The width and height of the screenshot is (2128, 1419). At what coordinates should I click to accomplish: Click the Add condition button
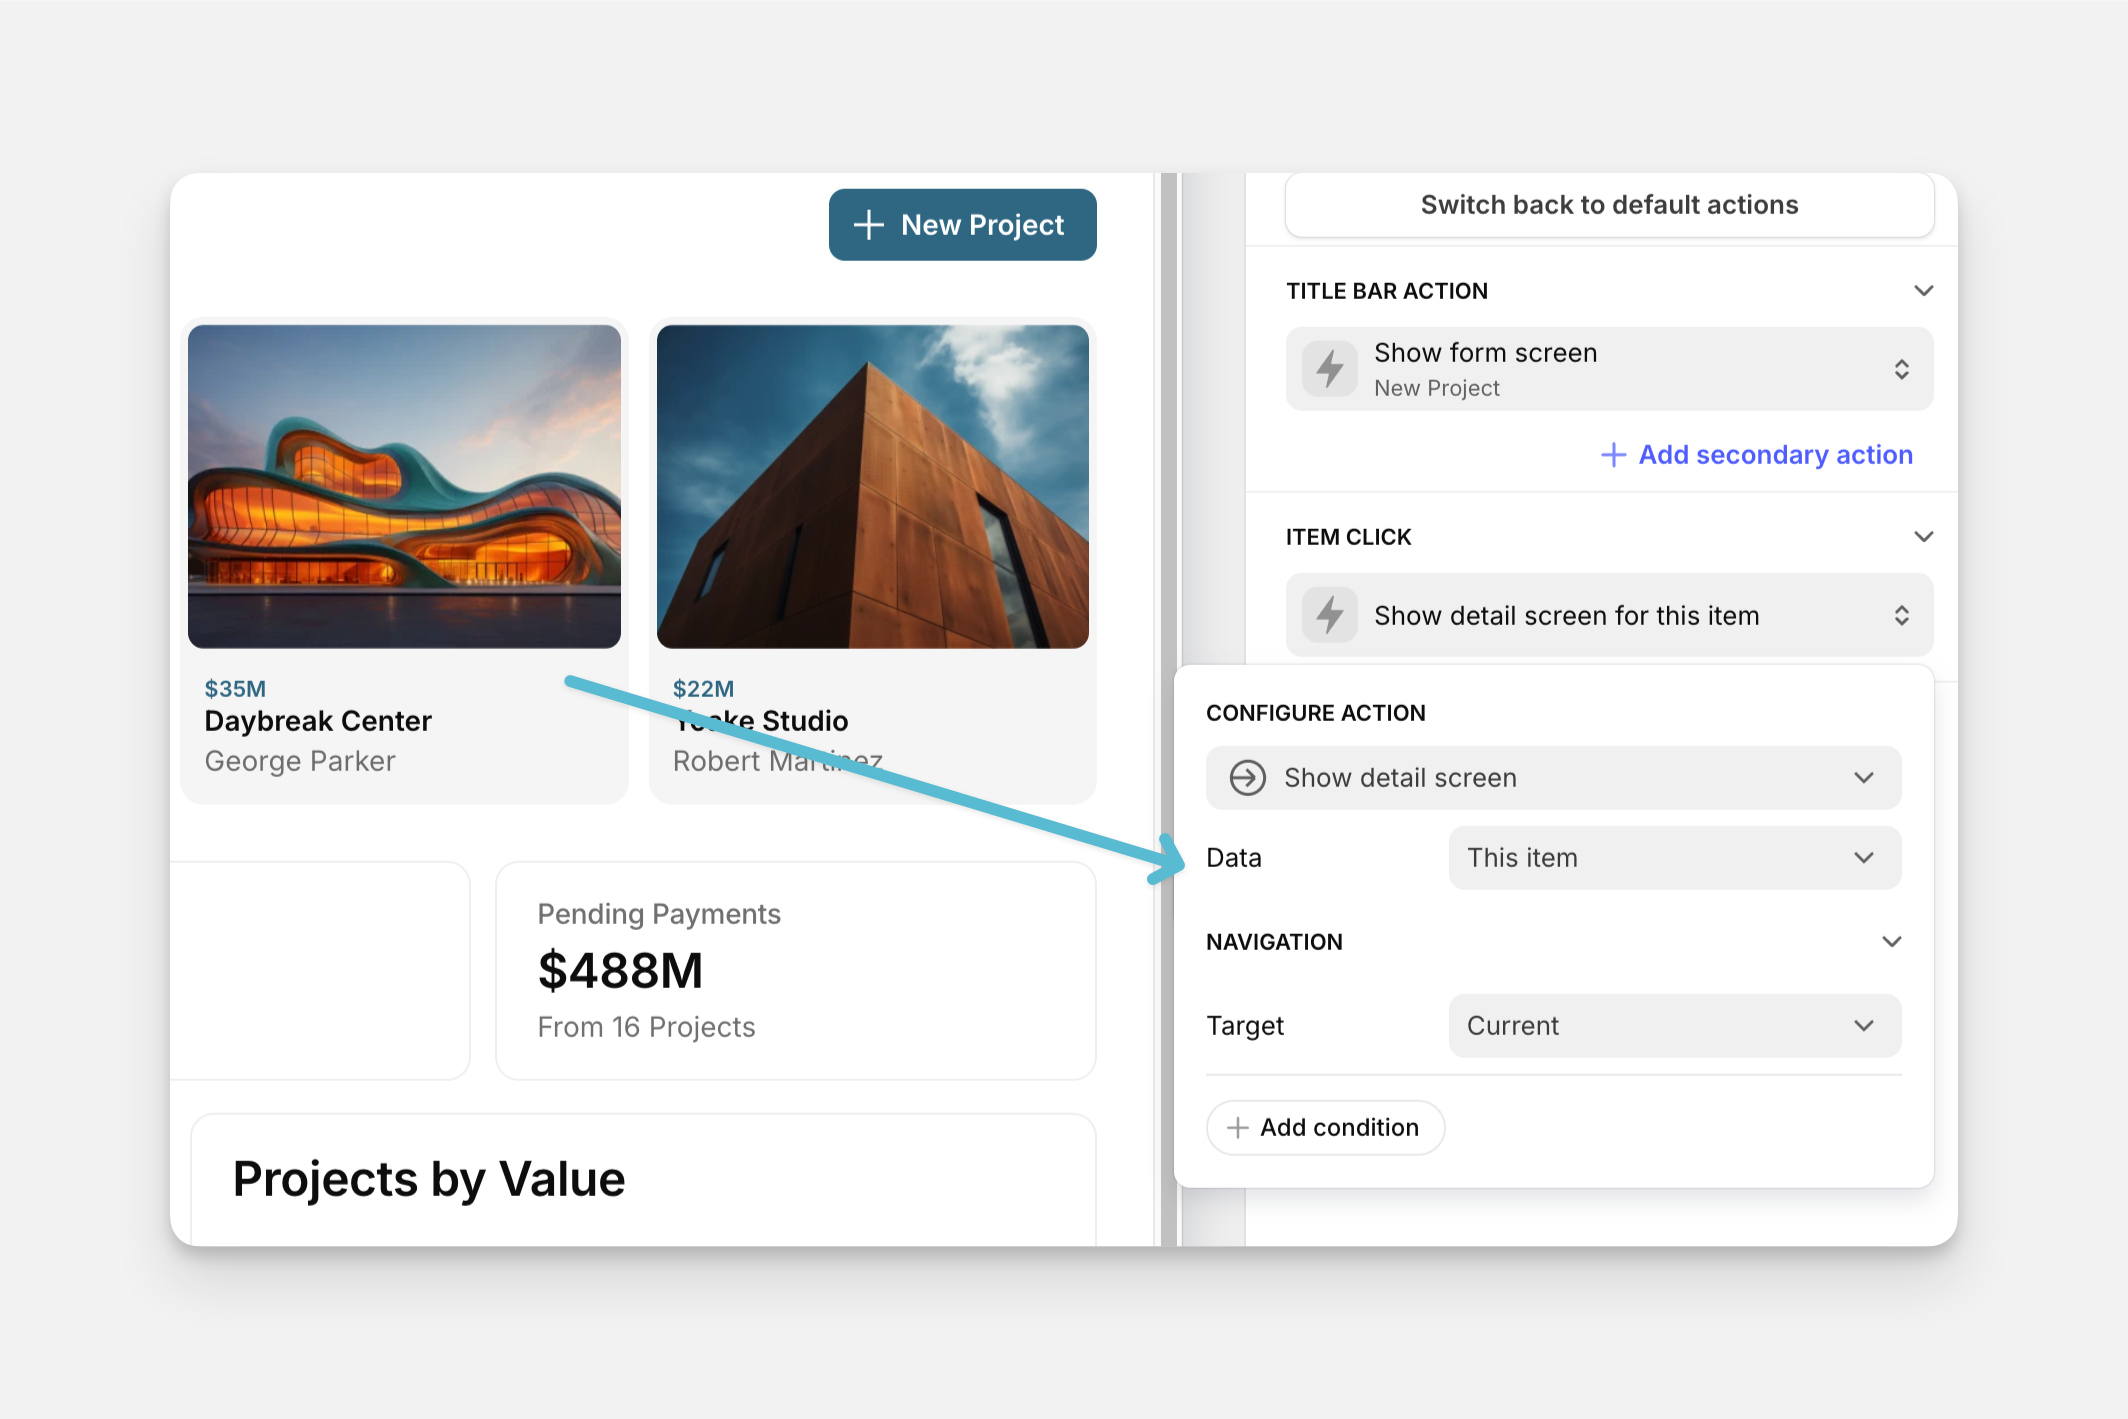[1325, 1128]
